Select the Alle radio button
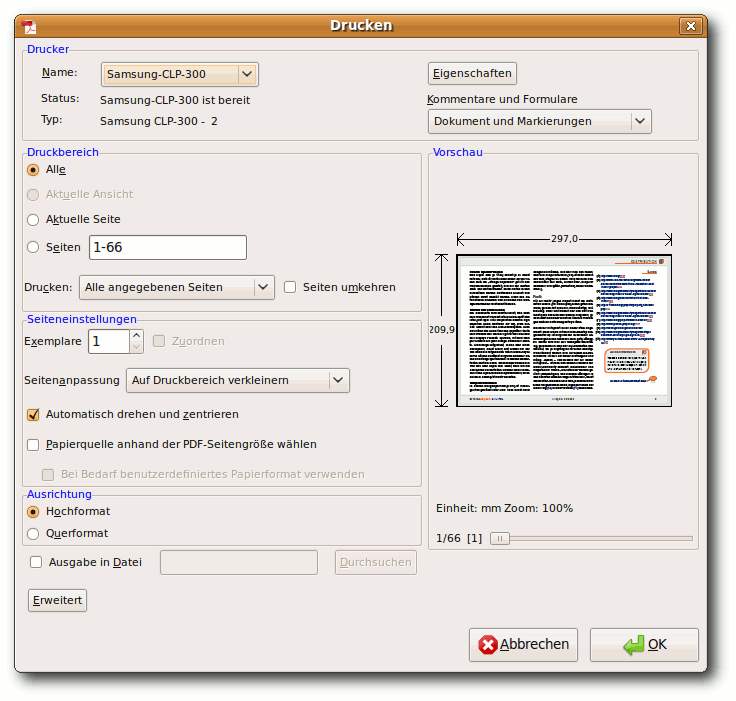This screenshot has width=736, height=701. (33, 170)
